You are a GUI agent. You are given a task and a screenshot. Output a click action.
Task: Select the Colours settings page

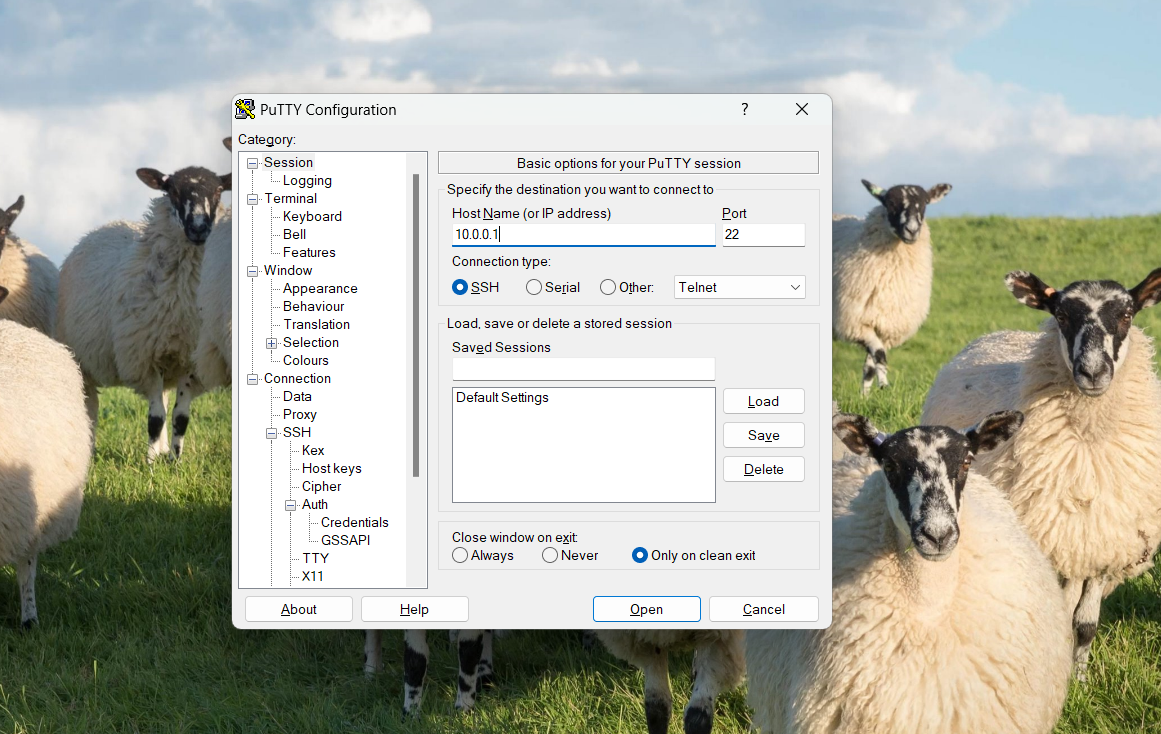(x=307, y=360)
